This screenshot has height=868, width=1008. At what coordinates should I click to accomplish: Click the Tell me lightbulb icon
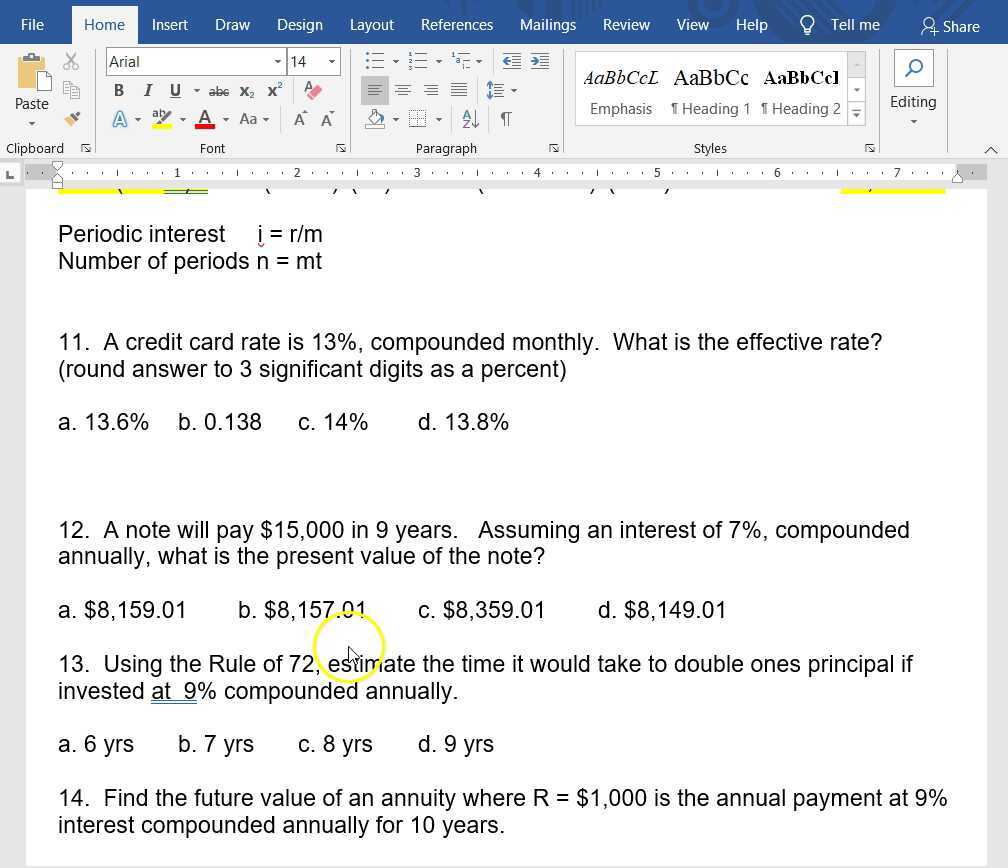(x=807, y=25)
